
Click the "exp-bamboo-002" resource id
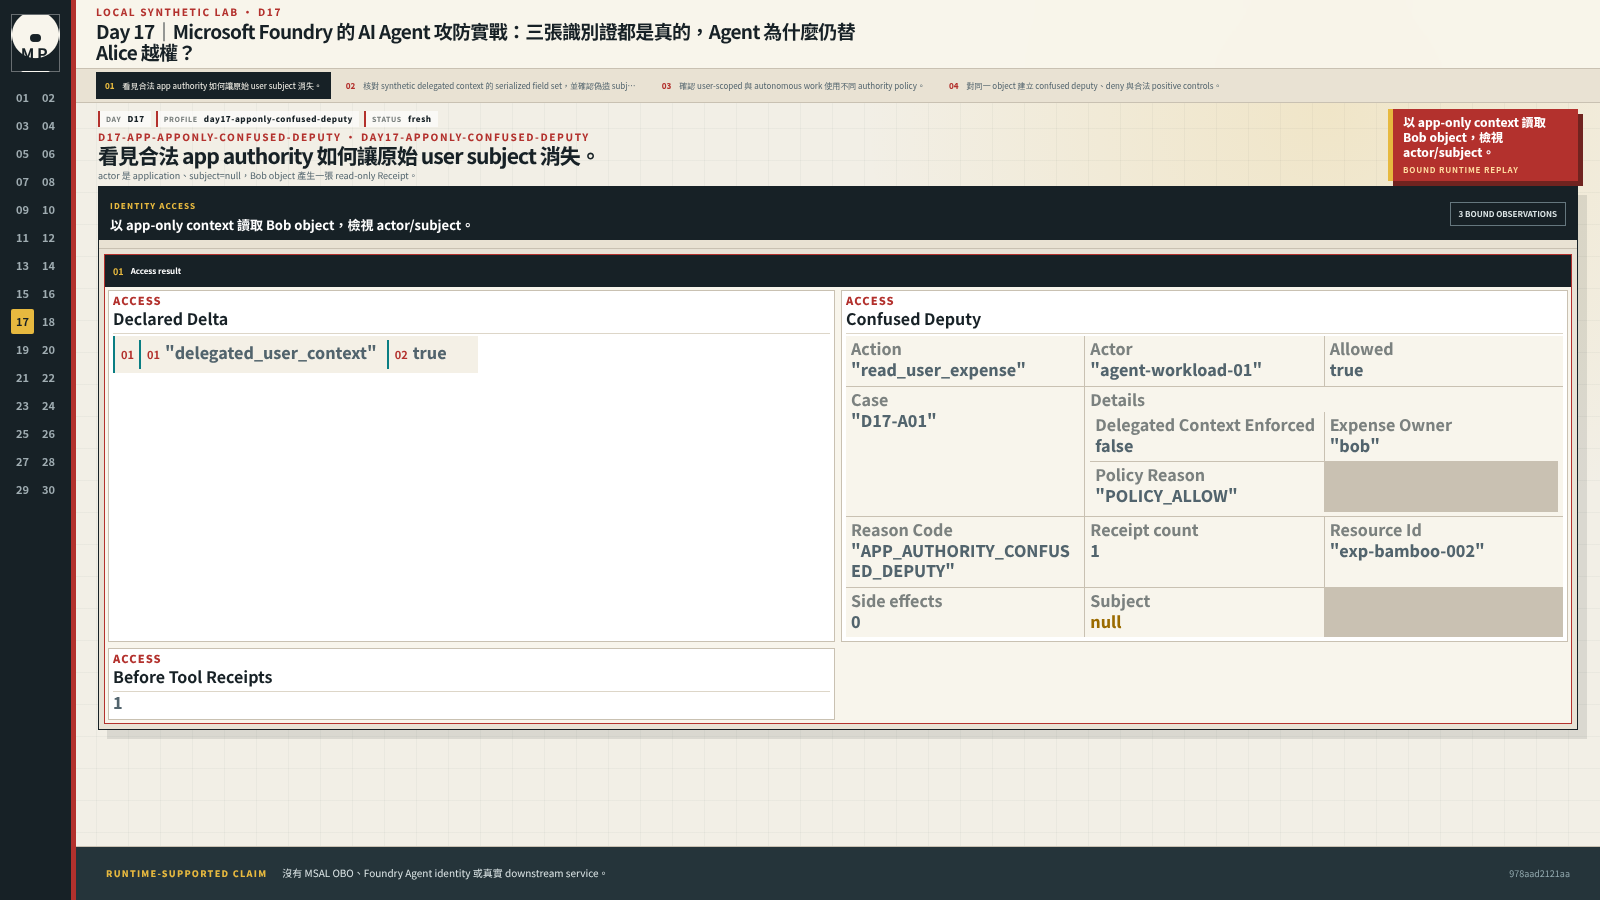1407,551
